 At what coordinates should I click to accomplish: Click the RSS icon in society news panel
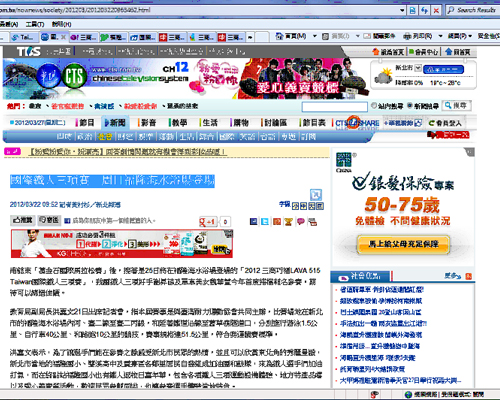469,276
